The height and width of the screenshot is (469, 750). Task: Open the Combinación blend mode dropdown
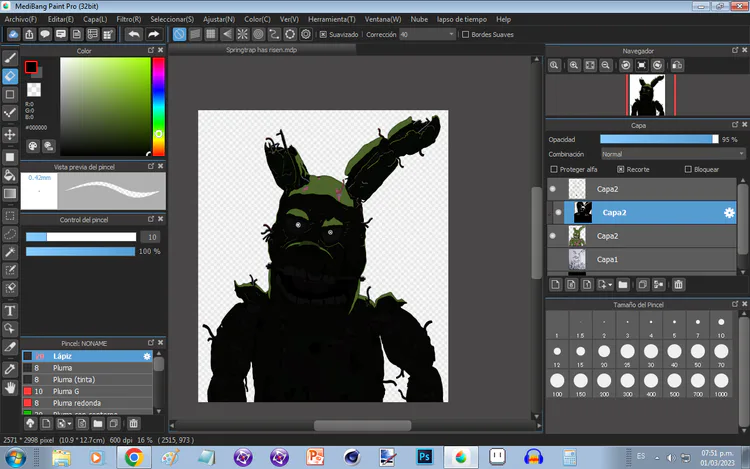point(671,154)
